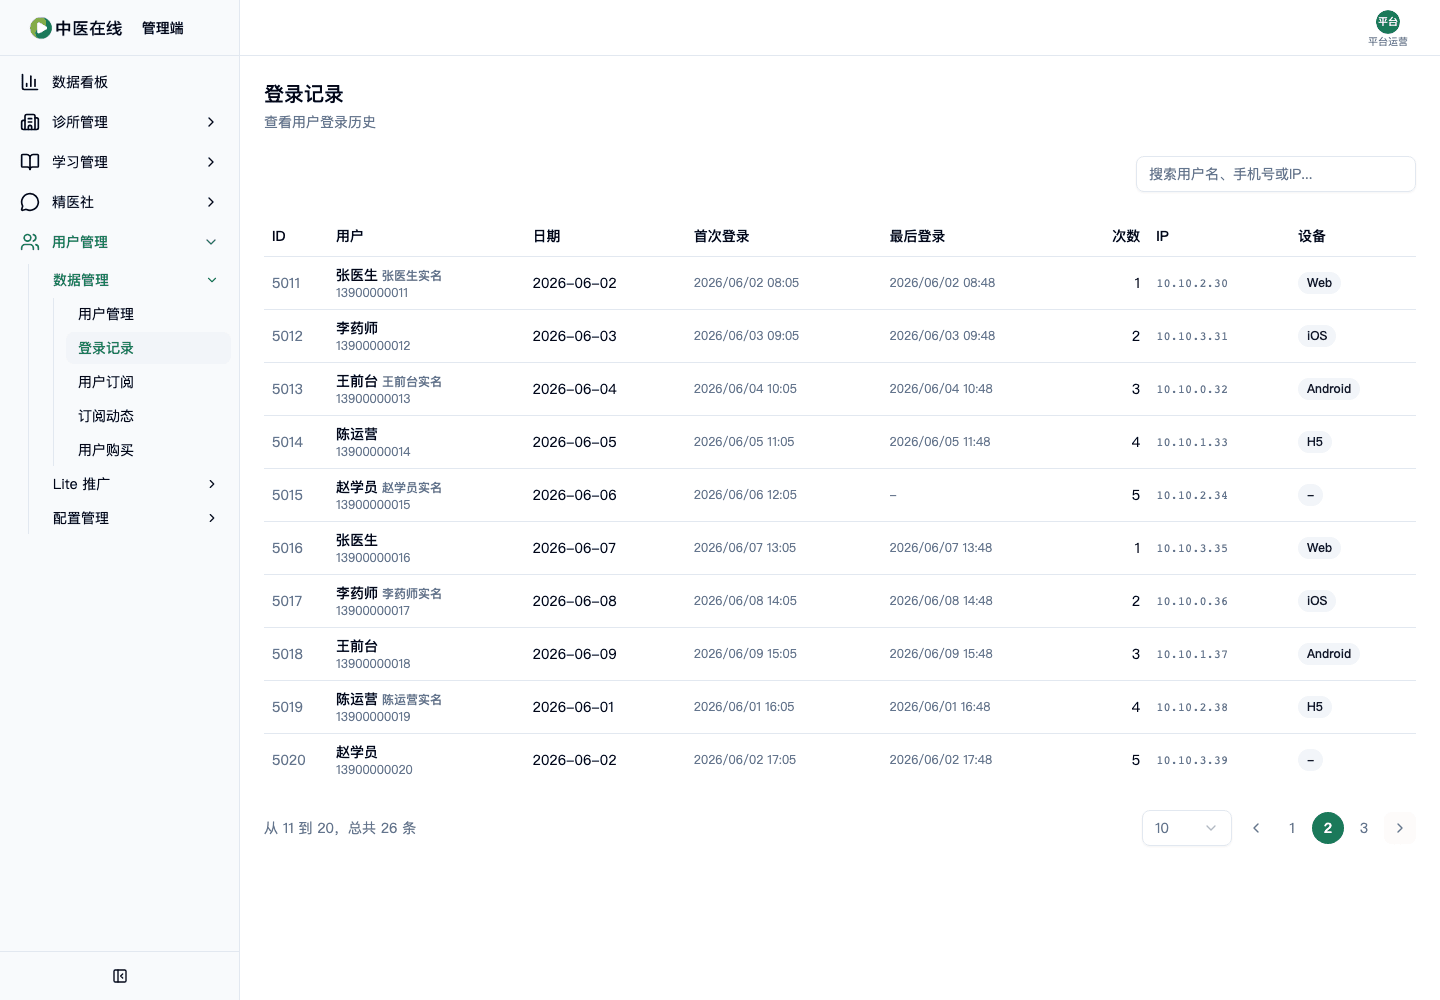
Task: Expand the 精医社 chevron
Action: click(211, 202)
